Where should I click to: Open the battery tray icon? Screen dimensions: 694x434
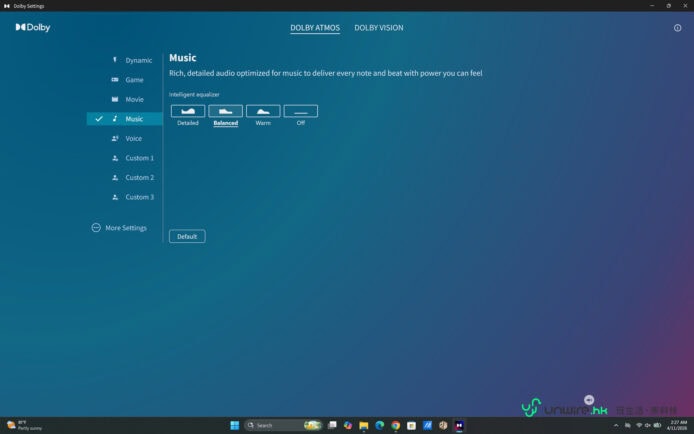pos(657,425)
